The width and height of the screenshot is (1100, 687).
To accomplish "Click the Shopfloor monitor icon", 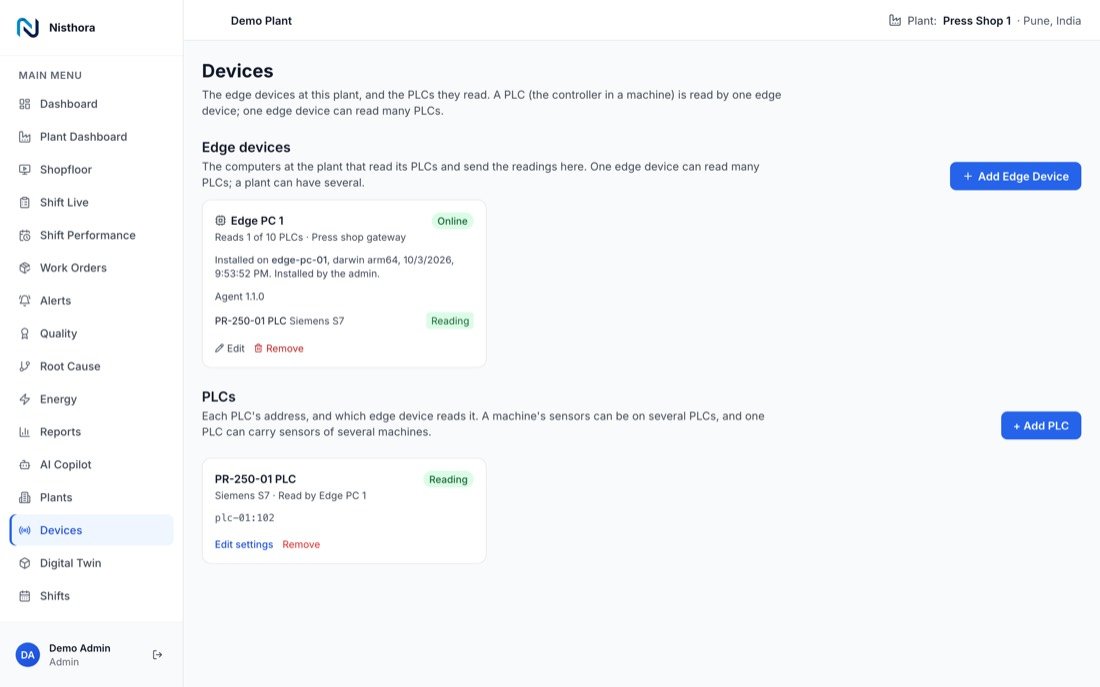I will pos(25,170).
